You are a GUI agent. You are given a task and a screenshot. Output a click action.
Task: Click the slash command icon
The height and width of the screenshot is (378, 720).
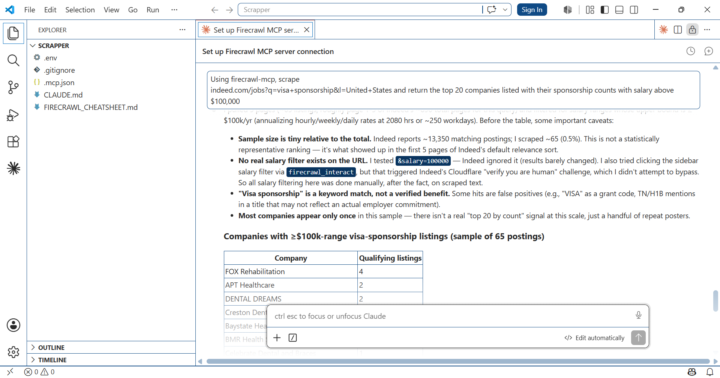(292, 338)
